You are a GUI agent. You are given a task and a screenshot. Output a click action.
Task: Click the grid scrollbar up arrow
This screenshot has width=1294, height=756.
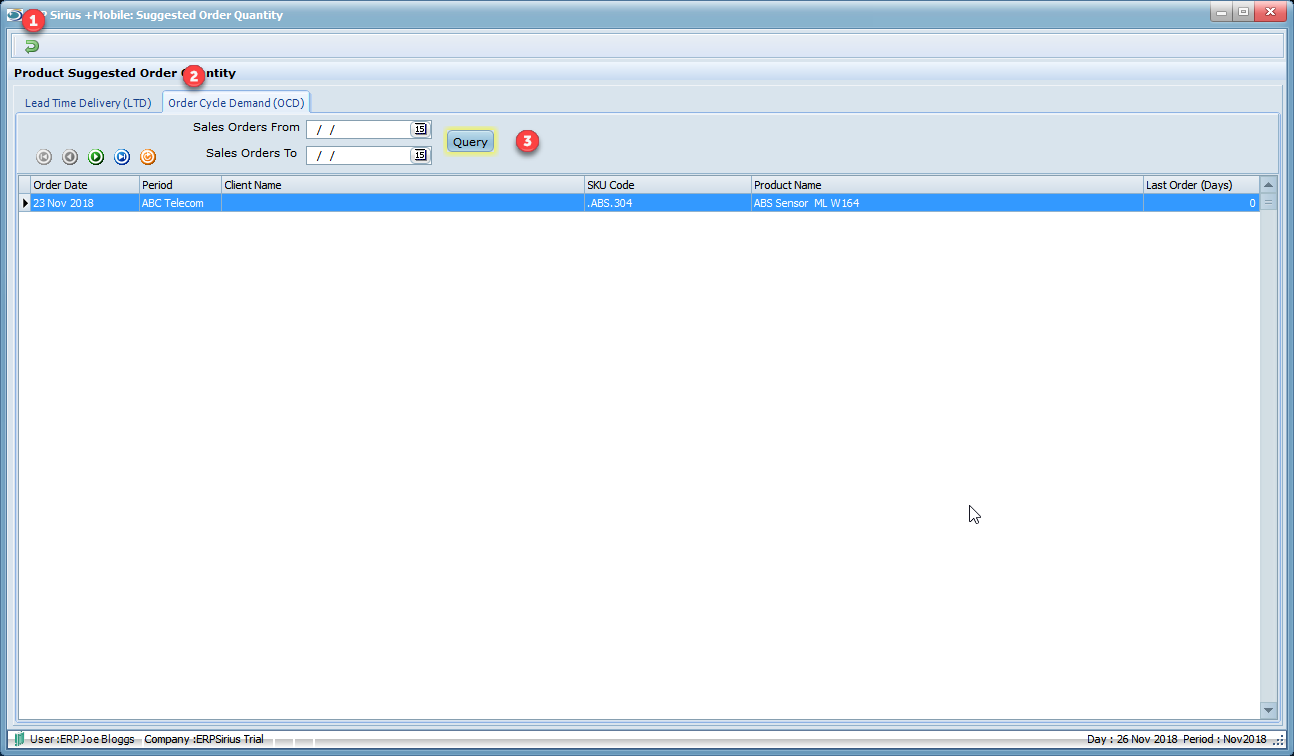tap(1269, 185)
